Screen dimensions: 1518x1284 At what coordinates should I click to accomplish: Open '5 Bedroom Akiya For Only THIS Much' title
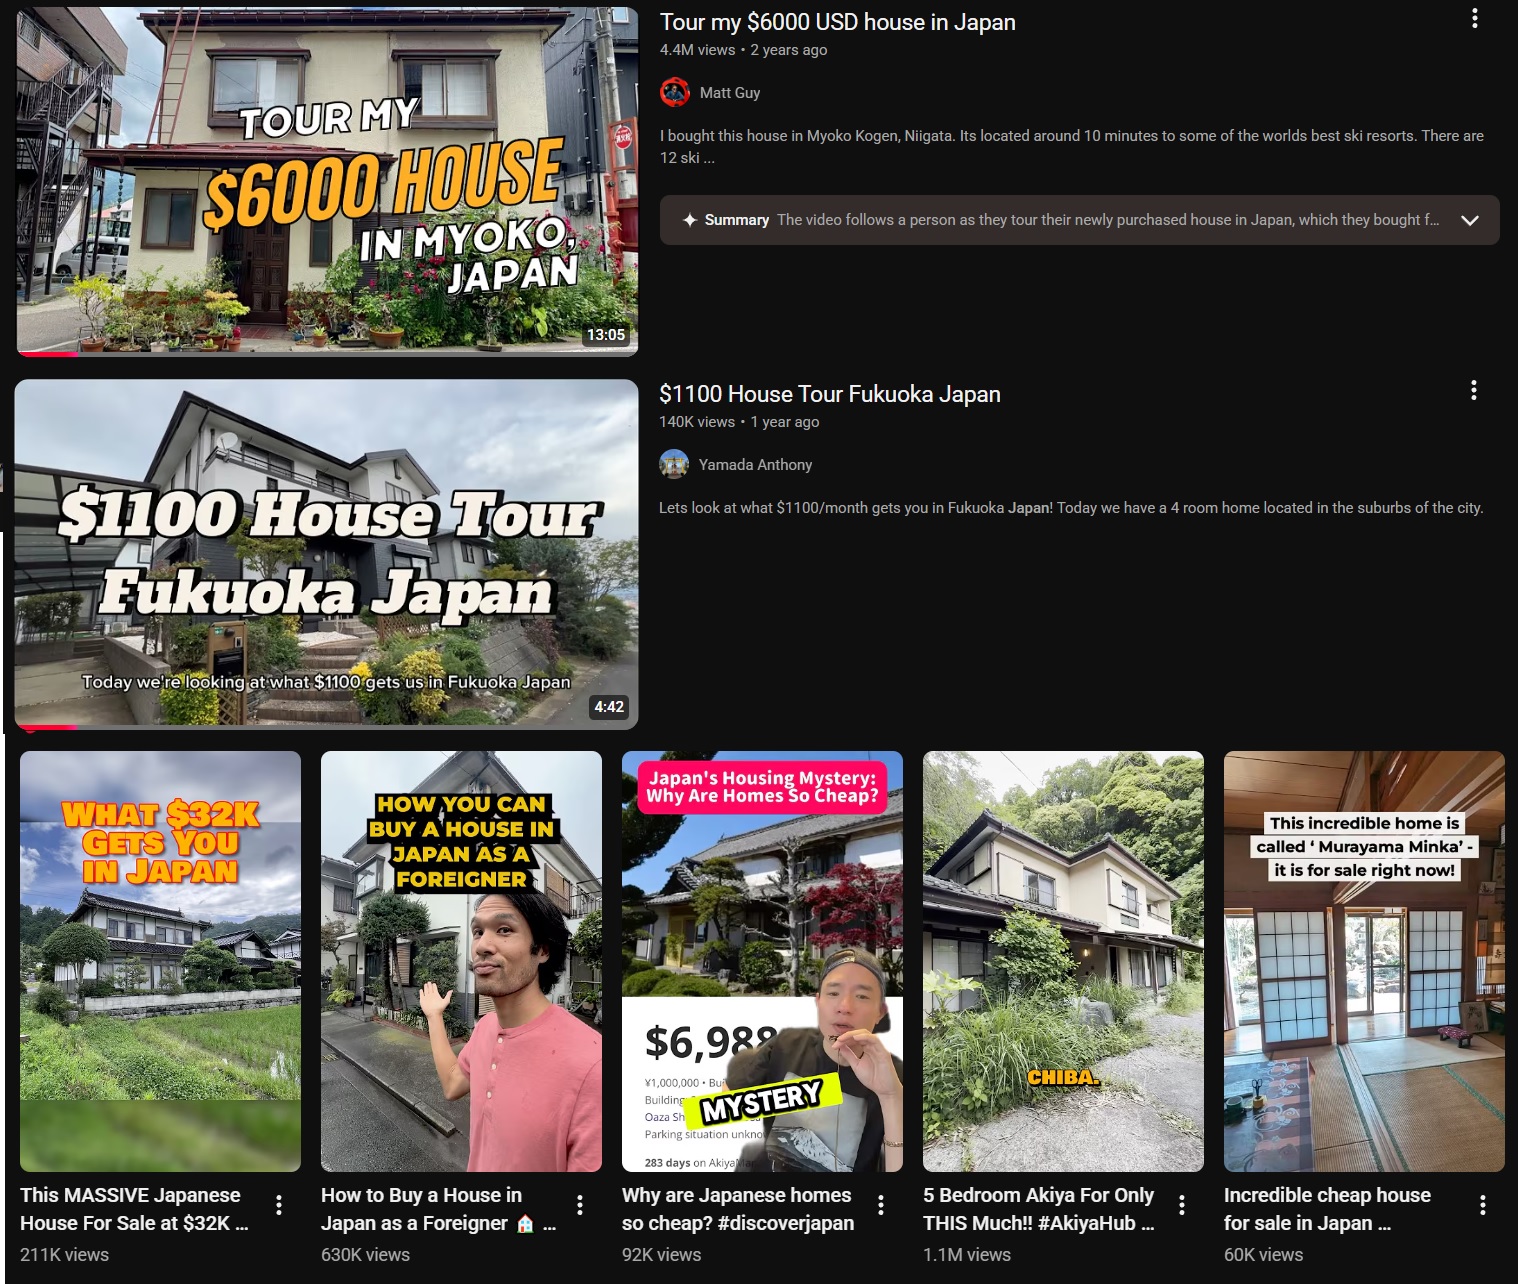pos(1039,1209)
